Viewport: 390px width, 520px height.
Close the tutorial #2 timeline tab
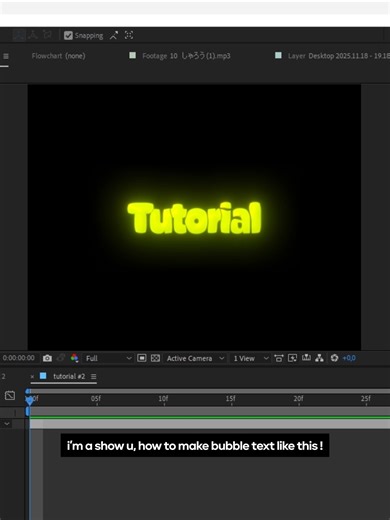click(x=32, y=377)
